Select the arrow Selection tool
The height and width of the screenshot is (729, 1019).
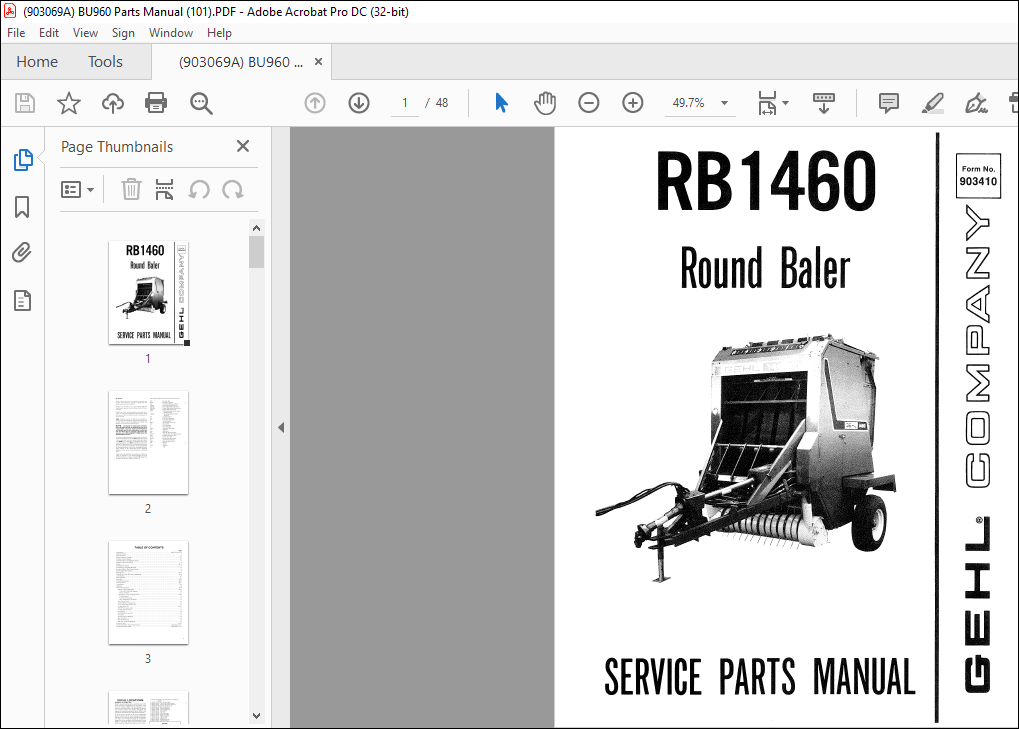(501, 103)
